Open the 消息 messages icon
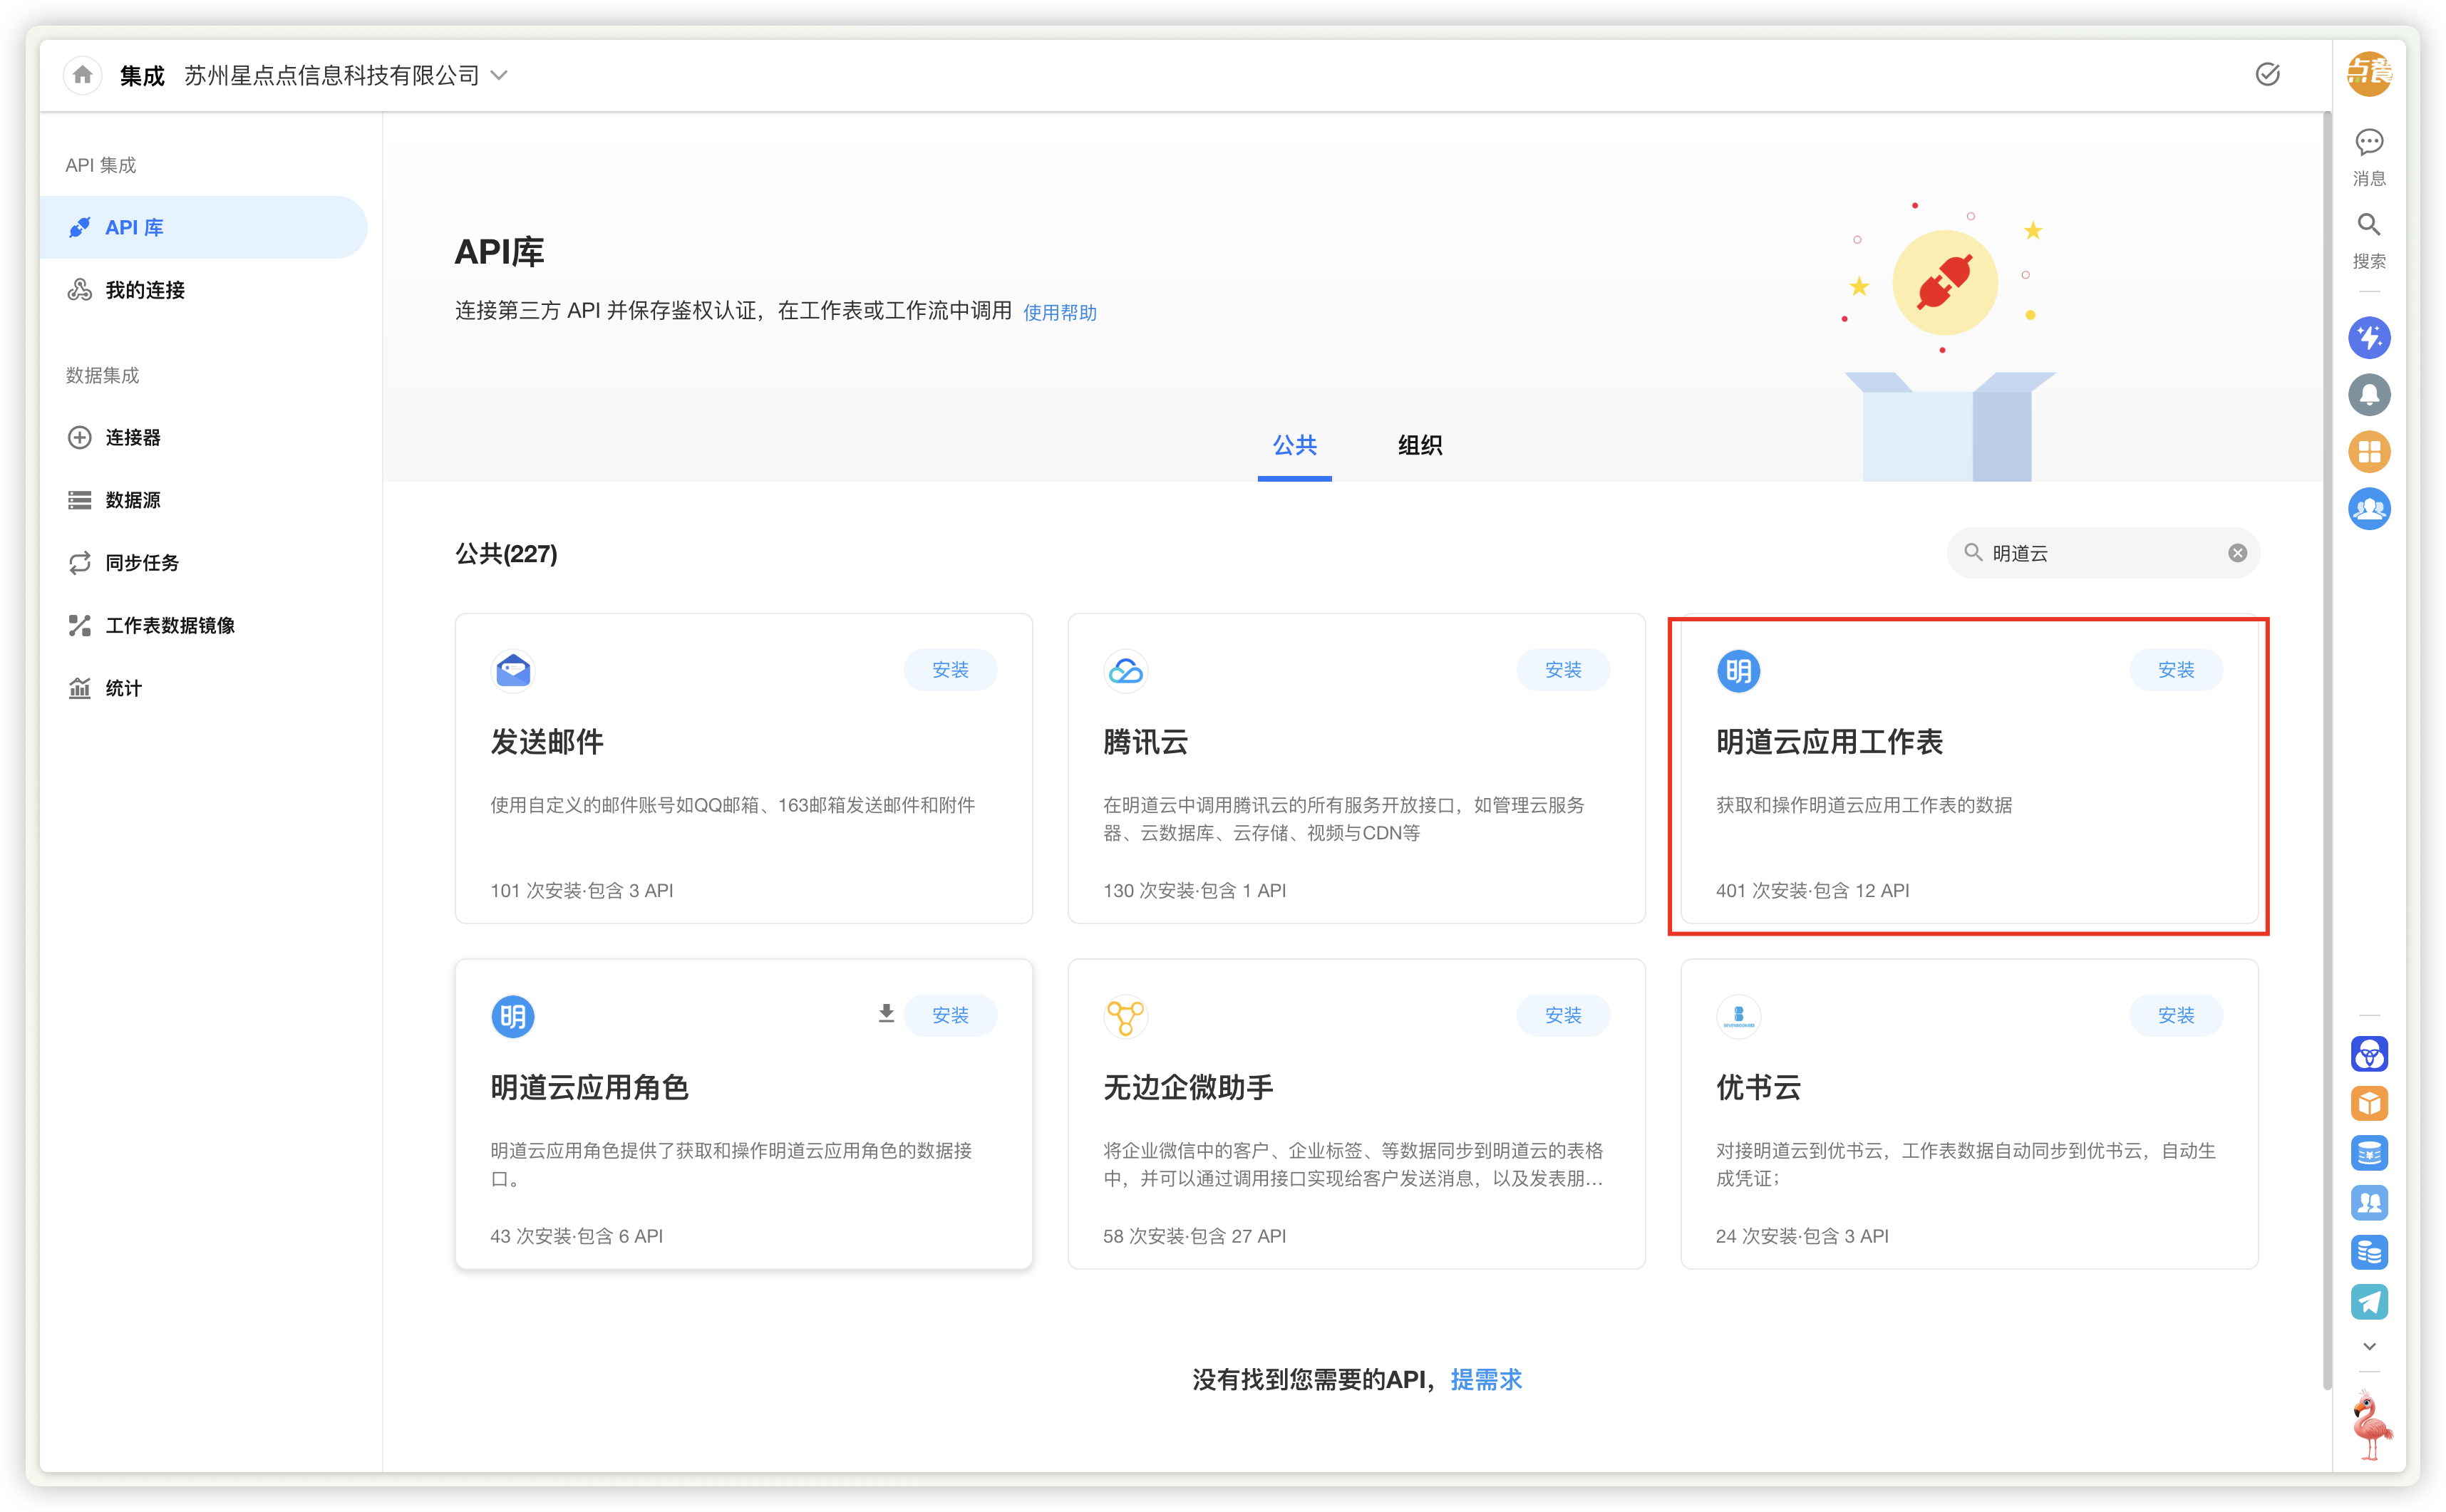The height and width of the screenshot is (1512, 2446). tap(2368, 143)
